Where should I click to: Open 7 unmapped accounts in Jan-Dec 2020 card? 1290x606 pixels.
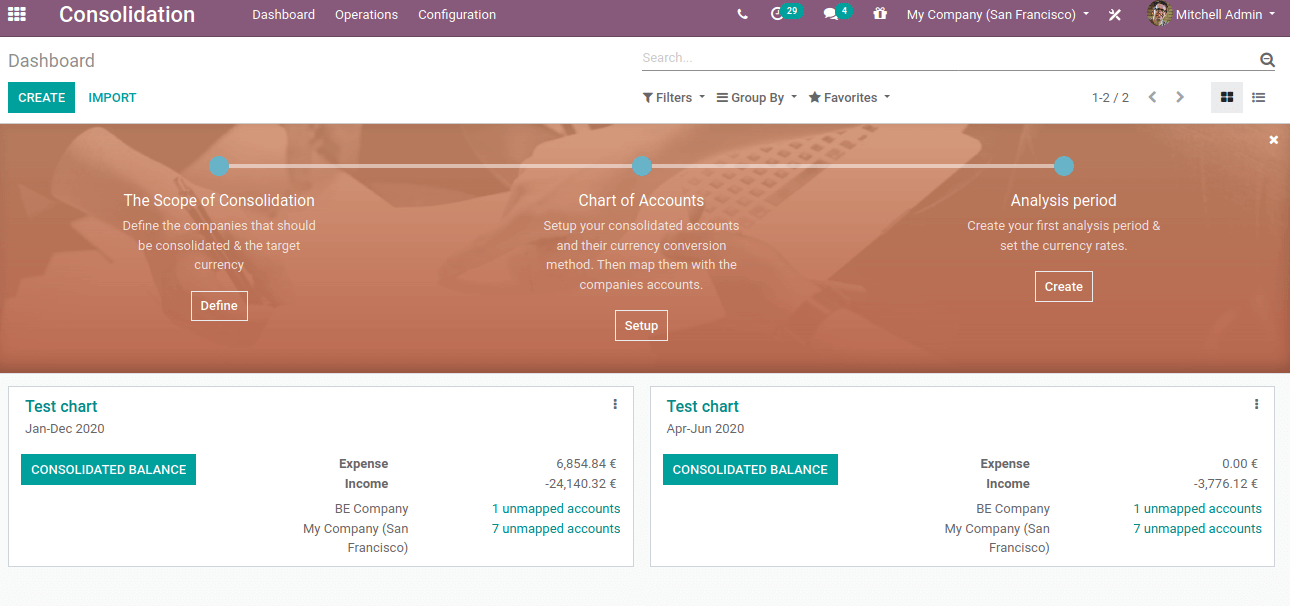pyautogui.click(x=556, y=529)
